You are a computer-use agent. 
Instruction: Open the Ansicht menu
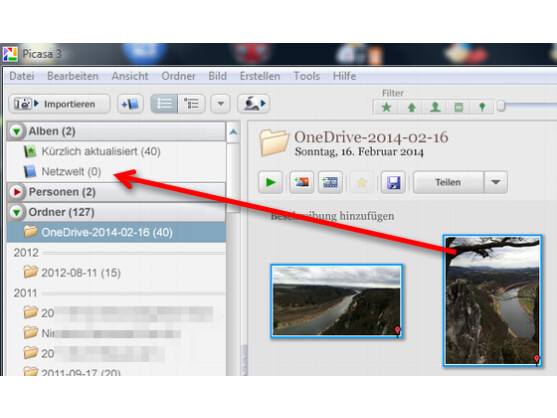(130, 76)
